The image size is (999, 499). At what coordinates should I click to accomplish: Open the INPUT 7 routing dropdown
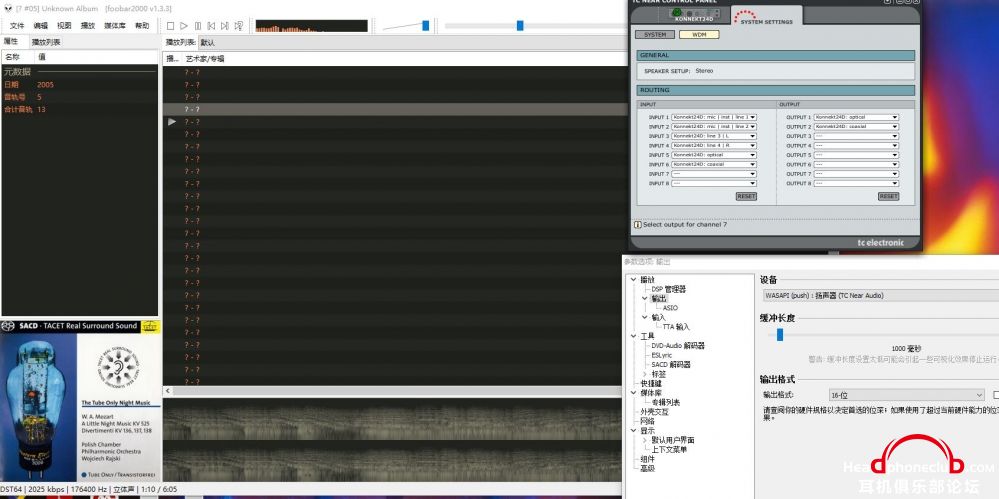pyautogui.click(x=714, y=174)
